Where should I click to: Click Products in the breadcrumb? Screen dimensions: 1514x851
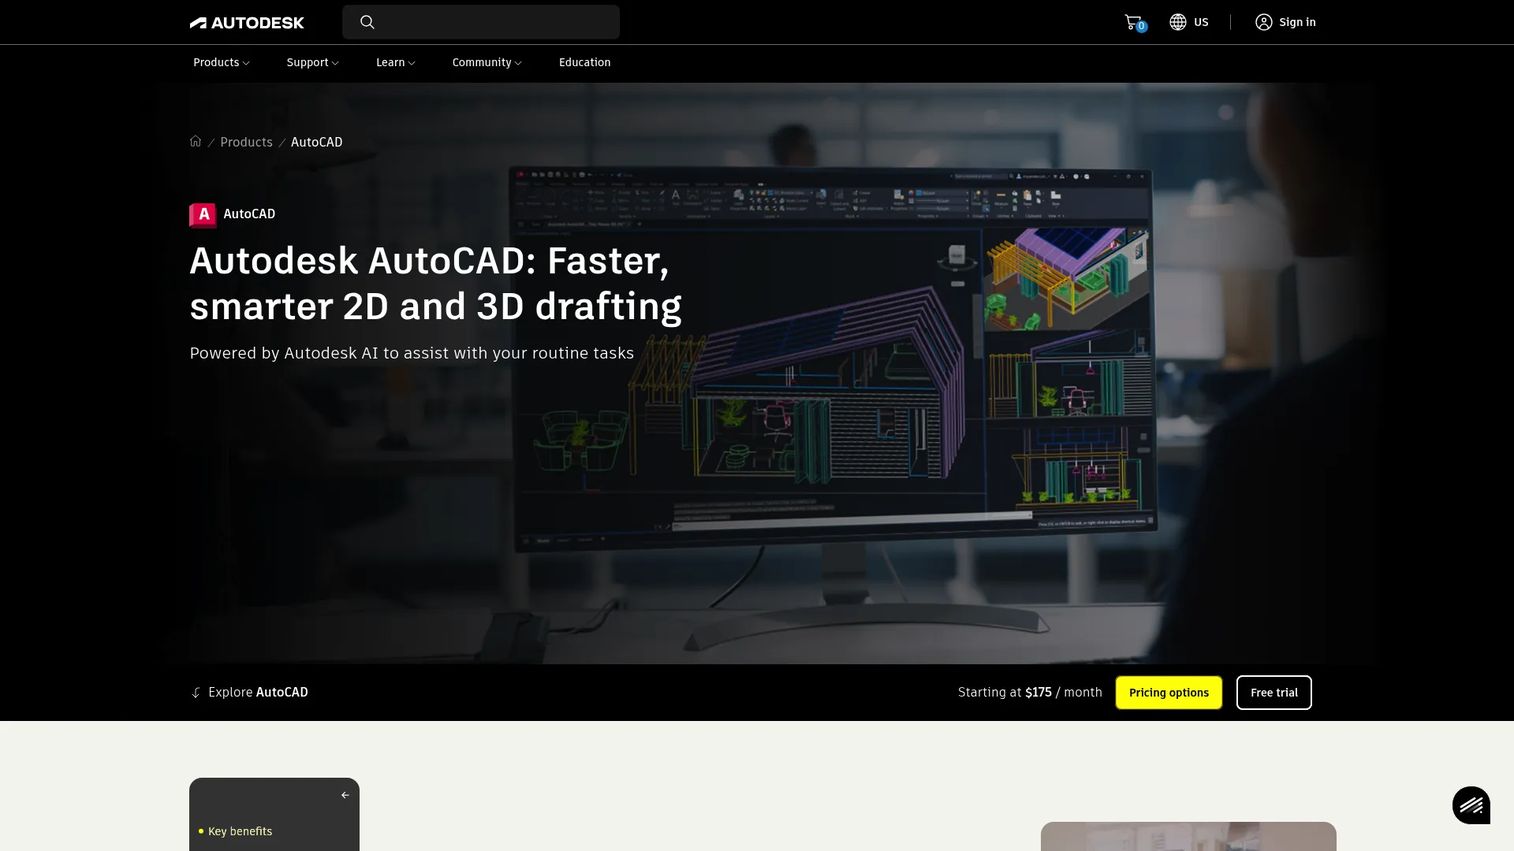pyautogui.click(x=246, y=142)
